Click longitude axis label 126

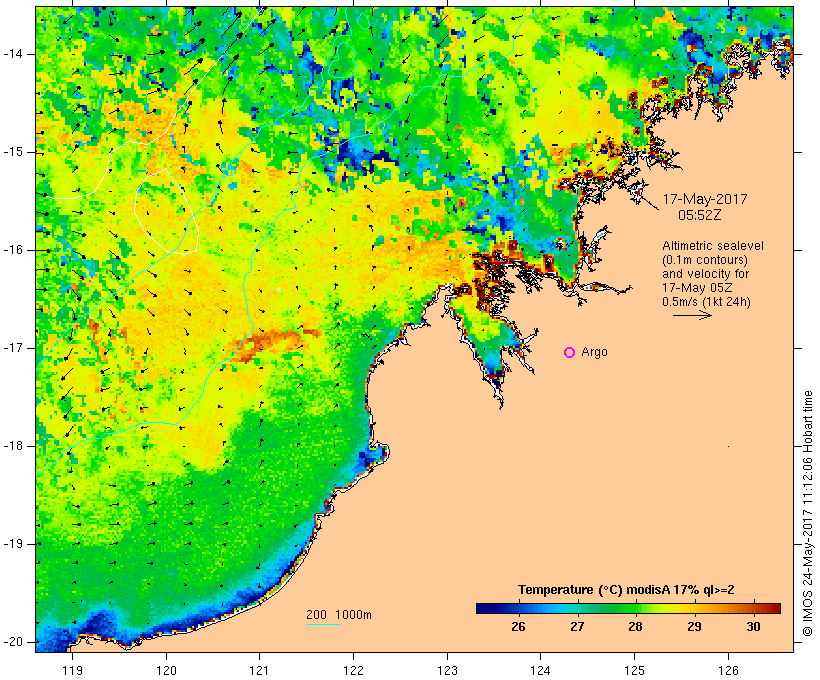(x=728, y=670)
